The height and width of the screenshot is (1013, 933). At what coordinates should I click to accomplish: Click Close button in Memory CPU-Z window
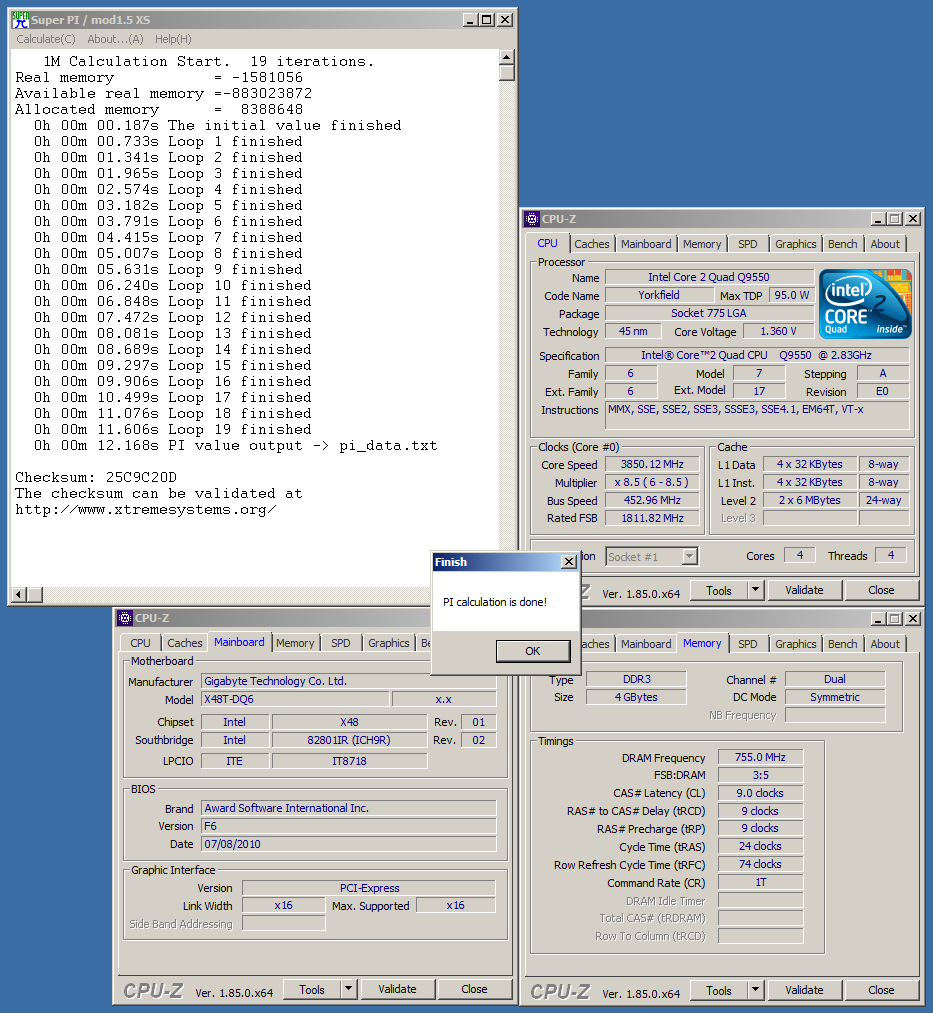pyautogui.click(x=881, y=990)
